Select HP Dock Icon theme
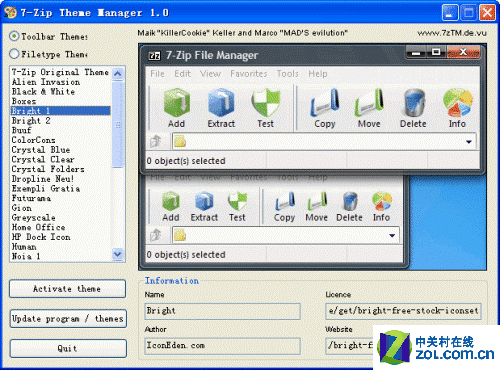Screen dimensions: 500x370 click(x=60, y=237)
